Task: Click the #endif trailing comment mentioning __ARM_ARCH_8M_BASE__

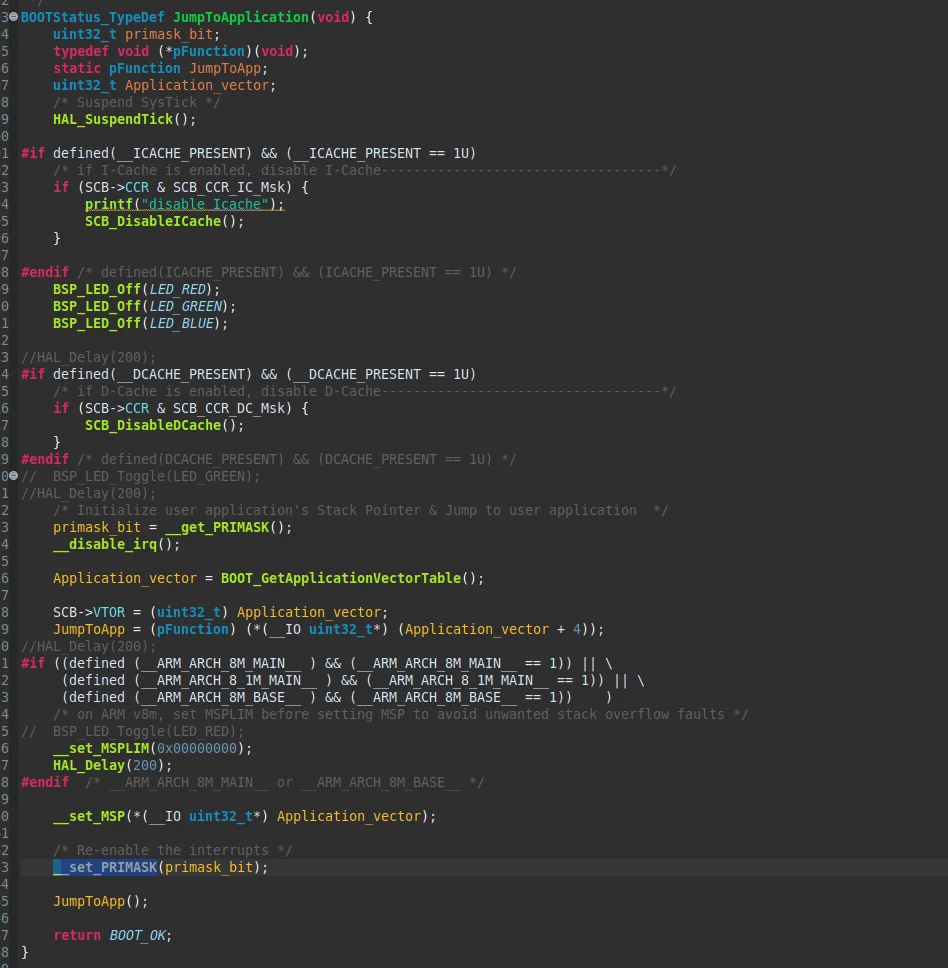Action: pyautogui.click(x=285, y=782)
